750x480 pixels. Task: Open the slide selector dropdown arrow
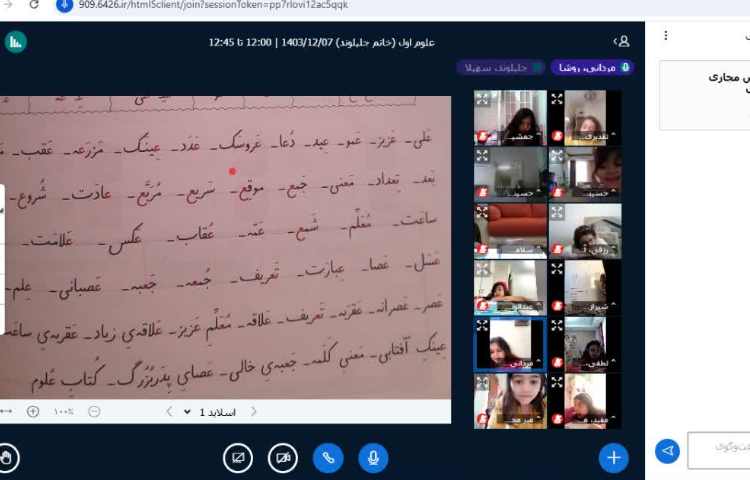(x=187, y=412)
